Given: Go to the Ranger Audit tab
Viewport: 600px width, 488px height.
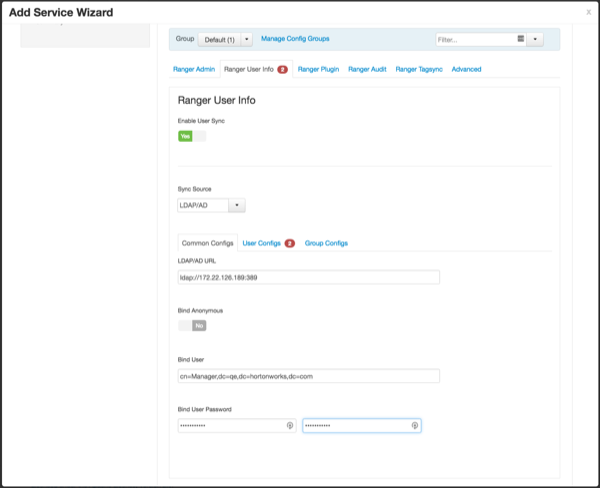Looking at the screenshot, I should 367,69.
